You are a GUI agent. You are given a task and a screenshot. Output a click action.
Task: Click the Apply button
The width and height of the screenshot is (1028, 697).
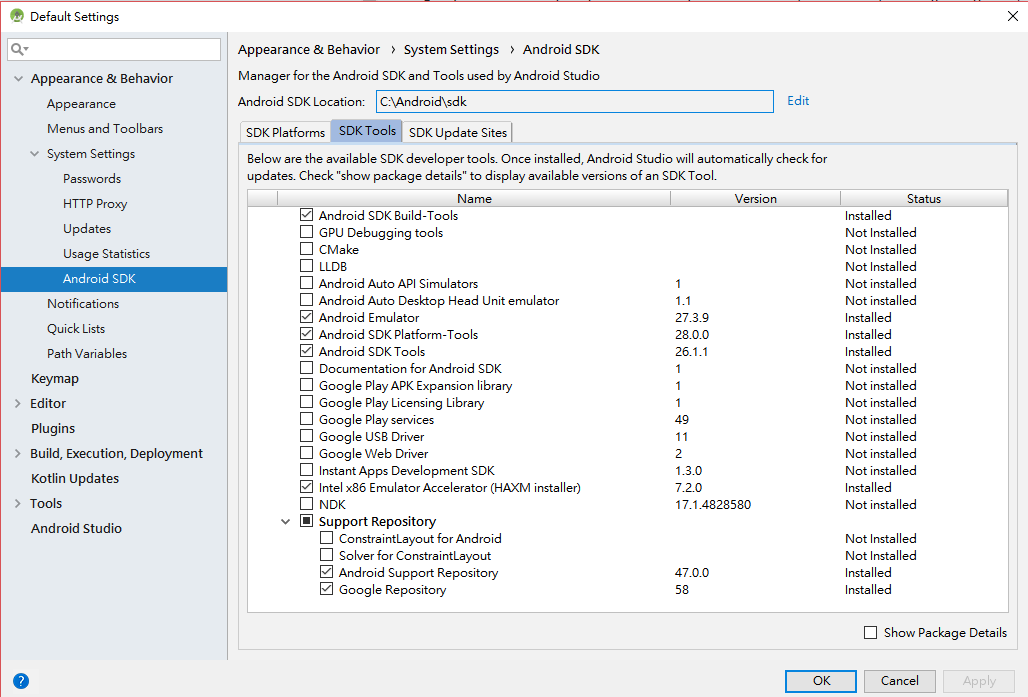pyautogui.click(x=979, y=681)
